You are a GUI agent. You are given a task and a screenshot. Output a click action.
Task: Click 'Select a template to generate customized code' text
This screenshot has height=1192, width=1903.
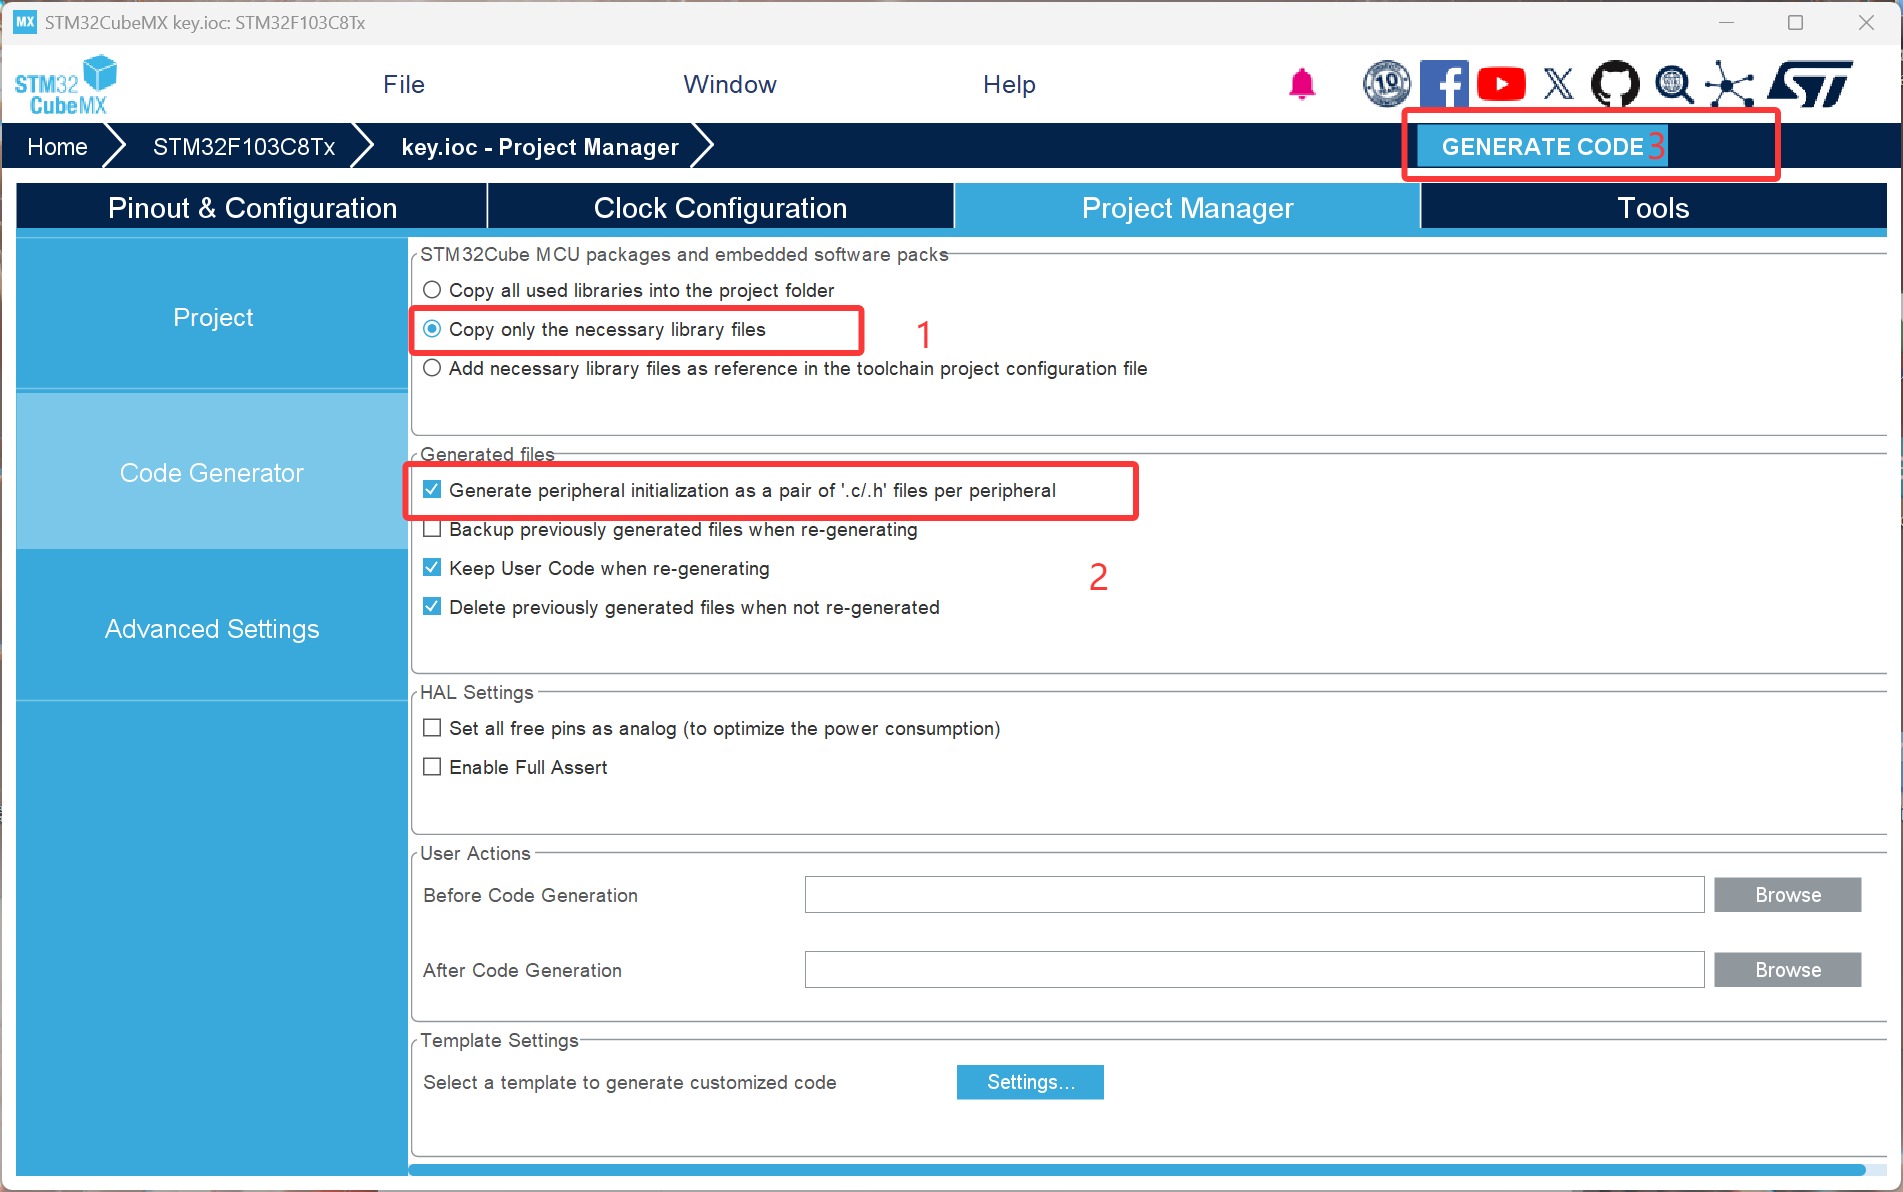(630, 1082)
